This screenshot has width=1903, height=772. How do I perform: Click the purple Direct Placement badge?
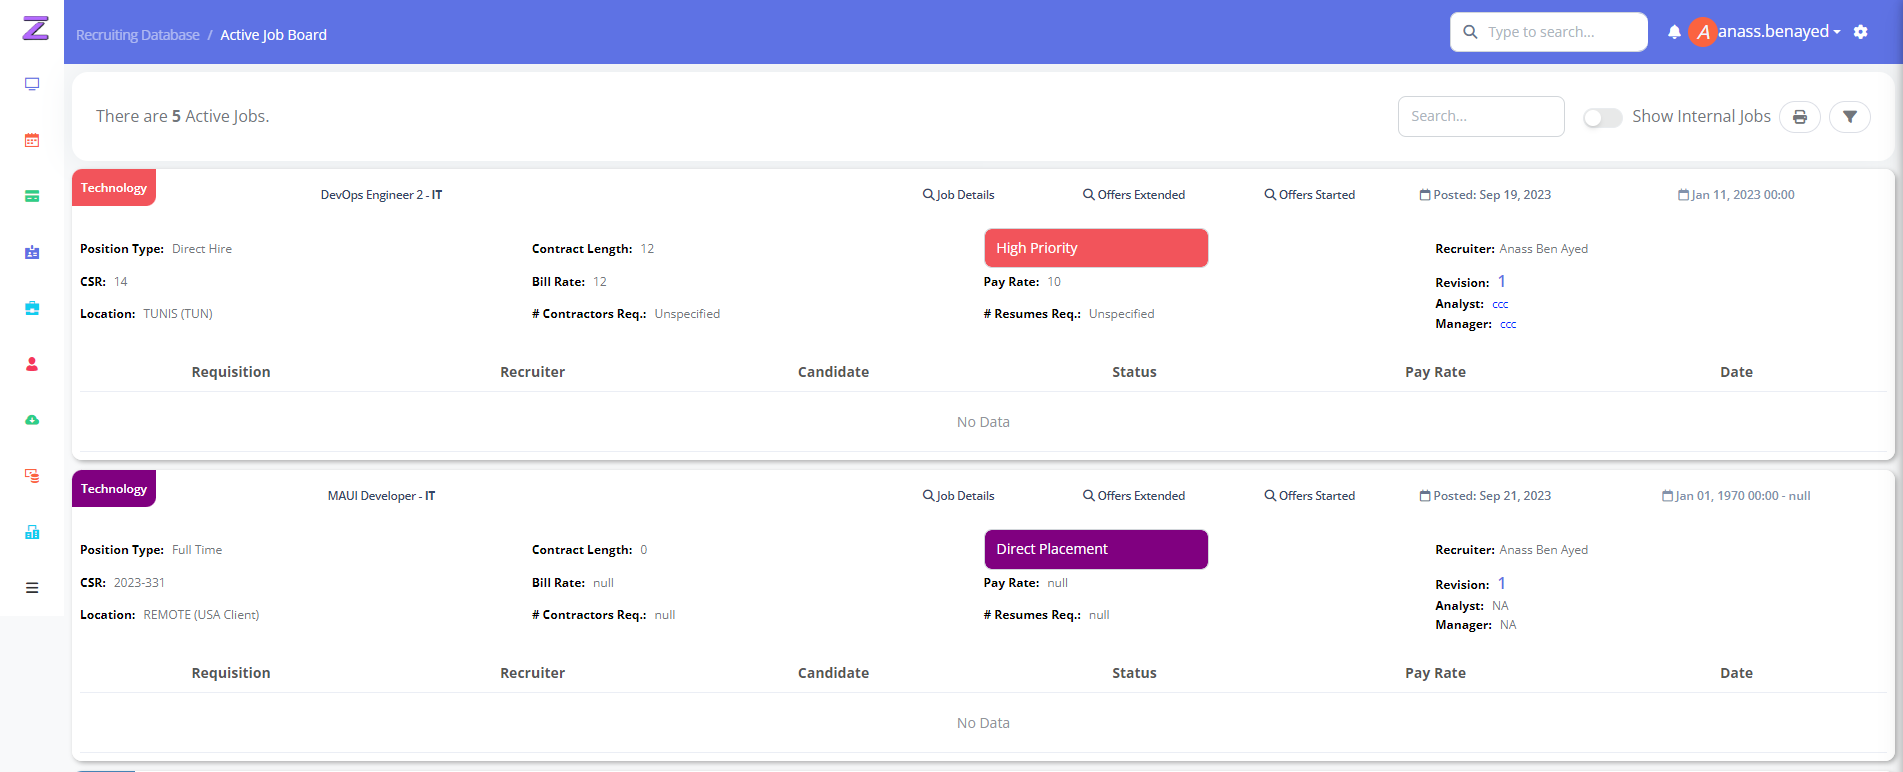[1095, 549]
